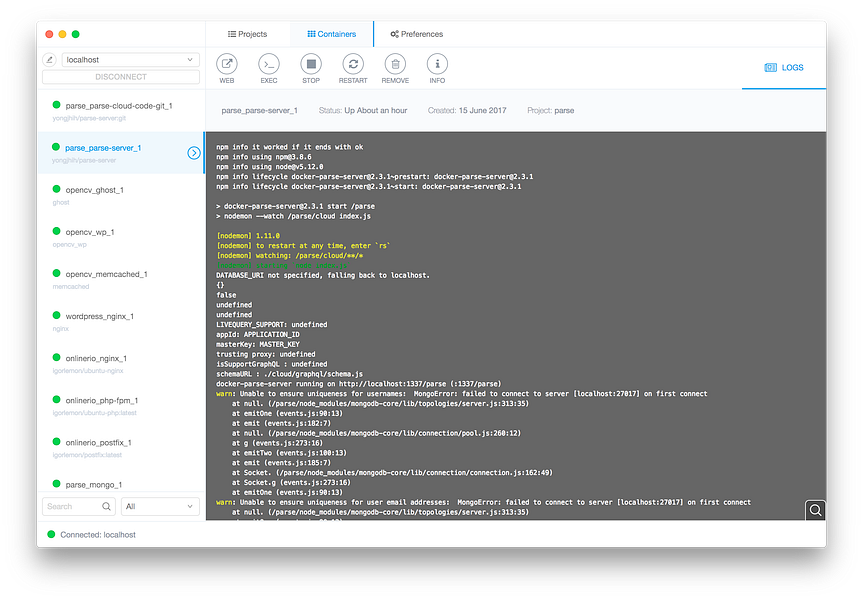This screenshot has height=600, width=863.
Task: Open log search magnifier button
Action: pos(815,510)
